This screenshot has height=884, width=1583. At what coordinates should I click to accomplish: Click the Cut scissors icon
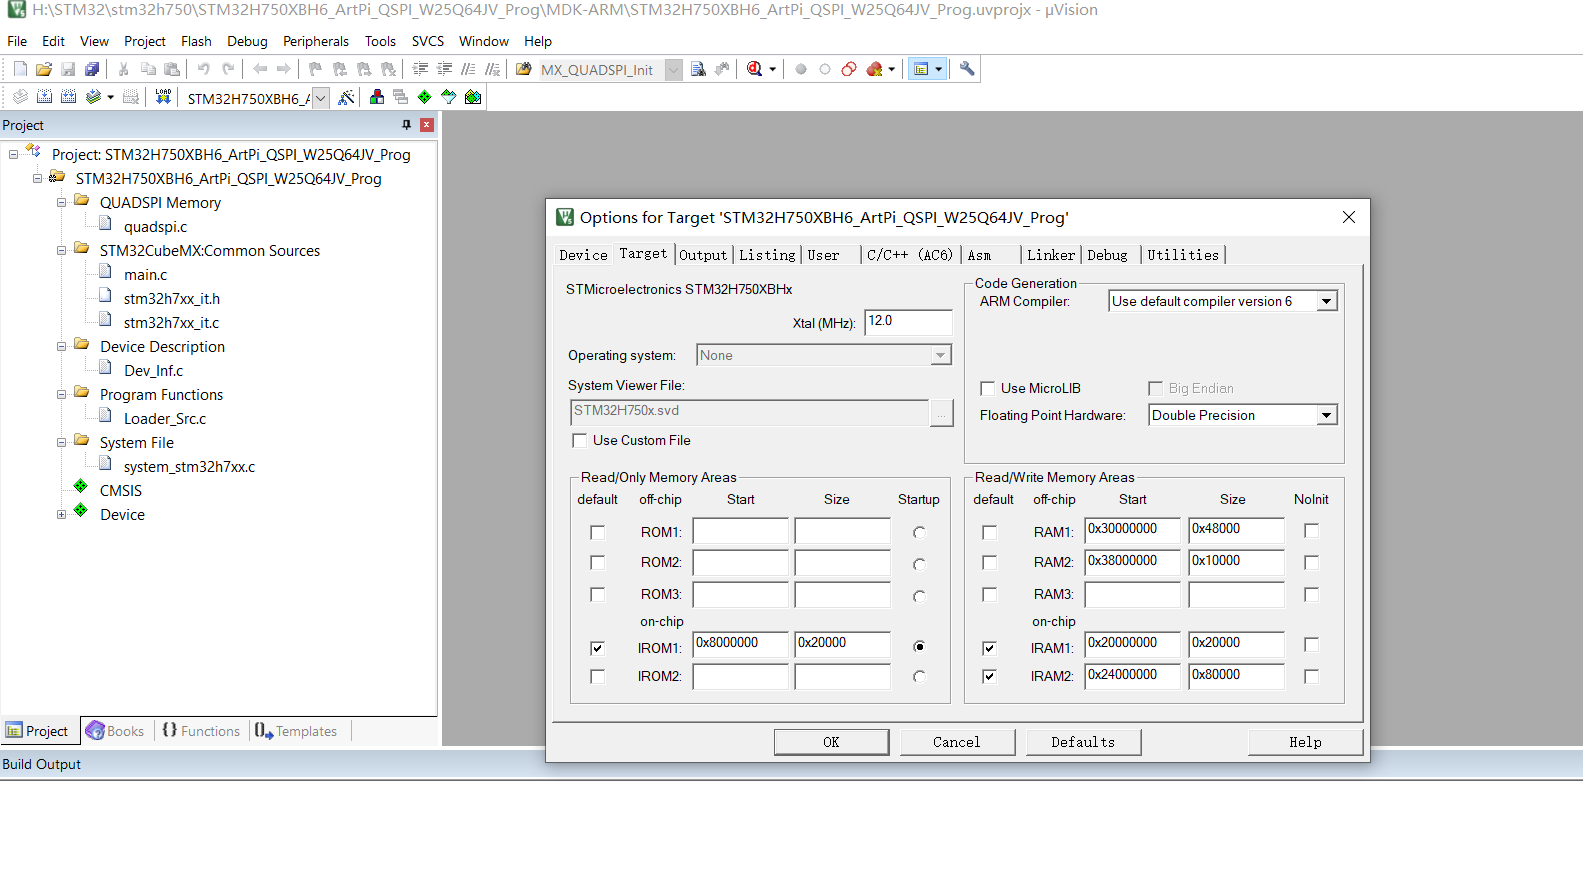[123, 69]
